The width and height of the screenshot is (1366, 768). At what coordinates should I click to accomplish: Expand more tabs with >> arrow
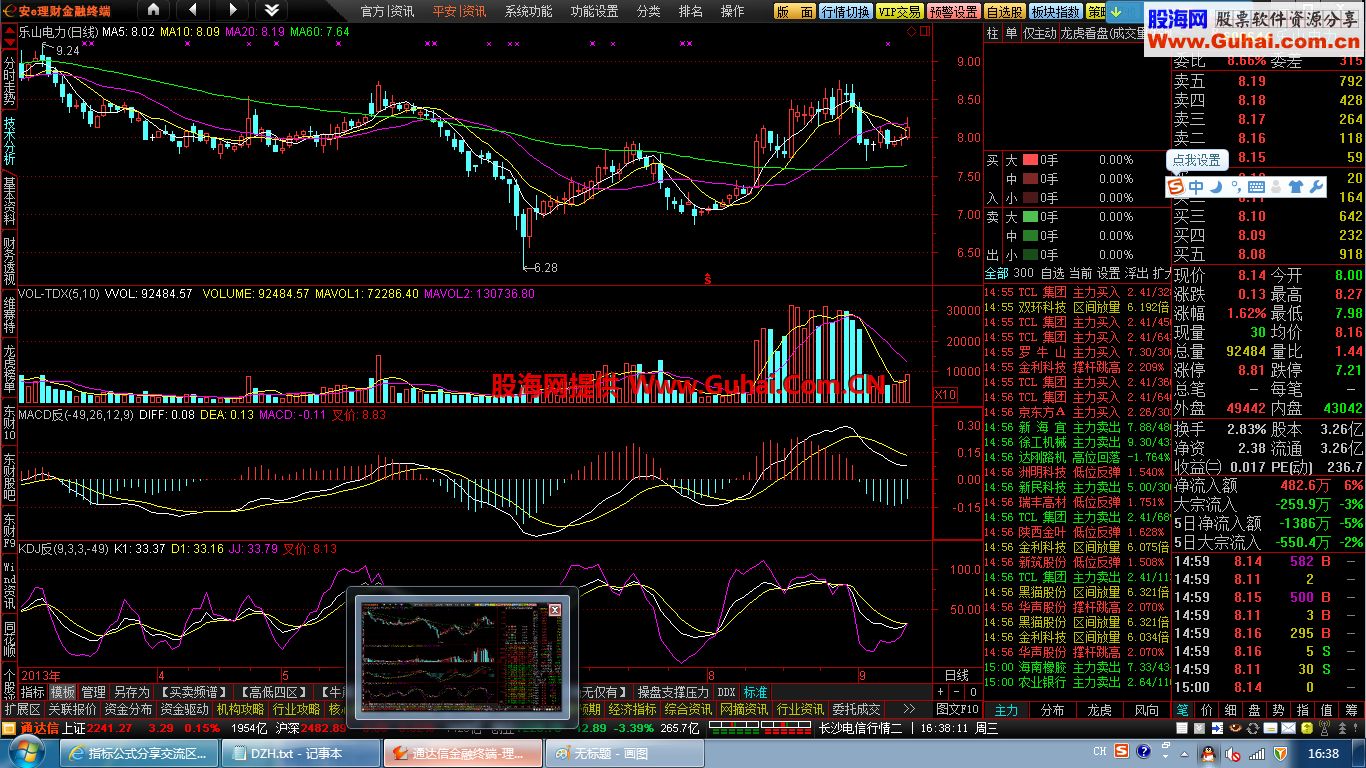tap(908, 709)
